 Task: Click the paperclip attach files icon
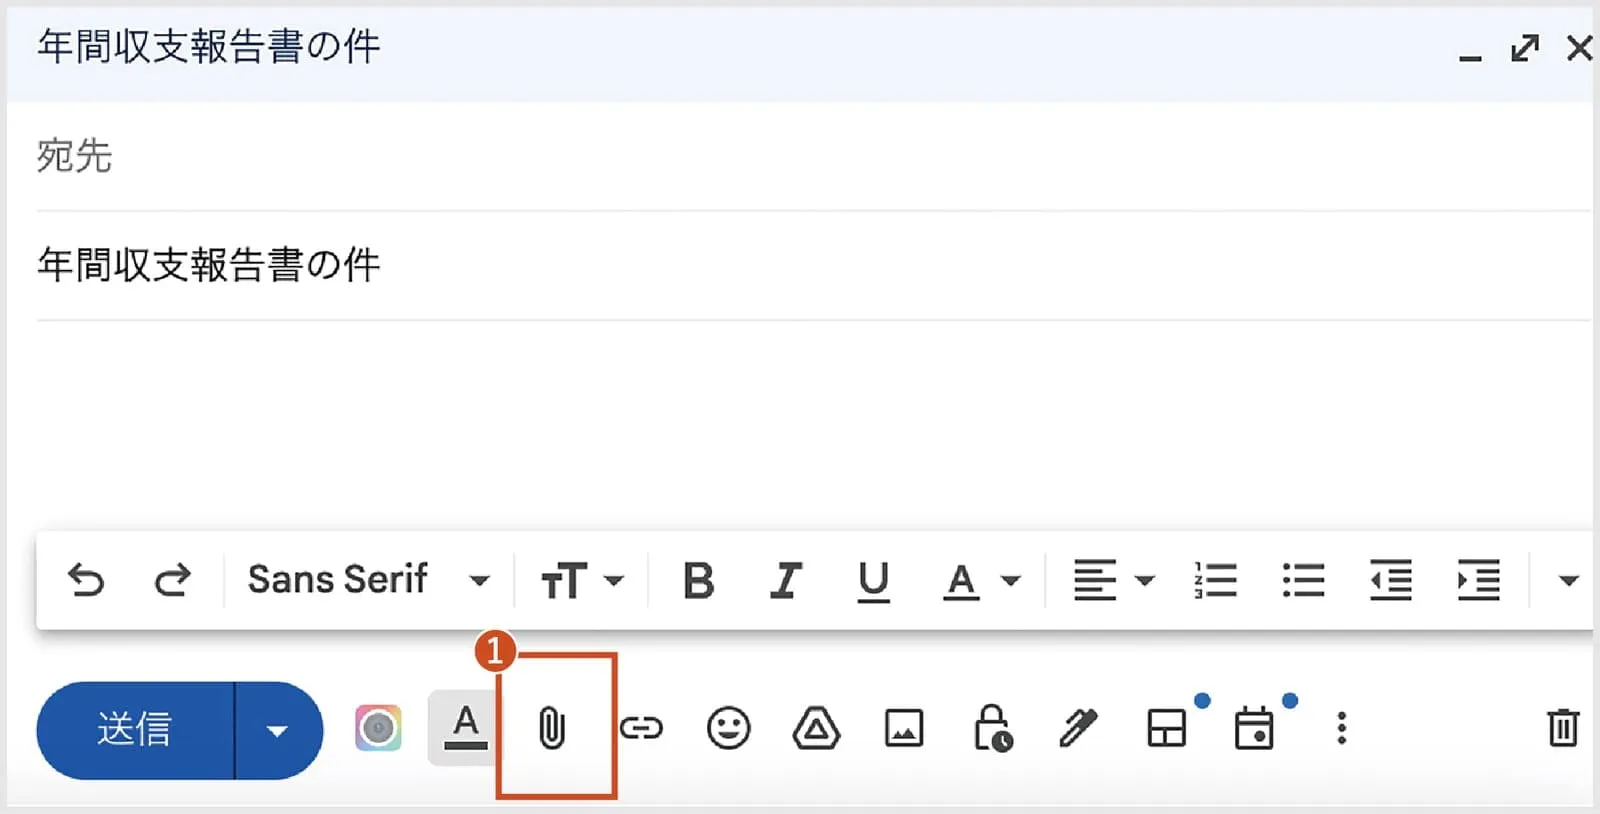click(x=552, y=728)
